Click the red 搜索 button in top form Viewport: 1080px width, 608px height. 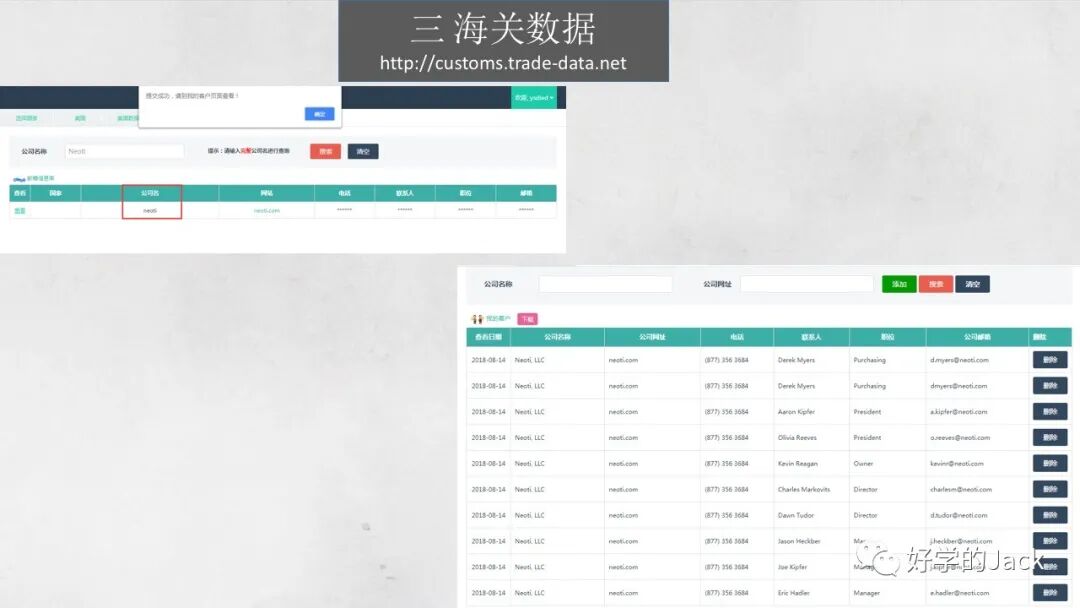324,150
